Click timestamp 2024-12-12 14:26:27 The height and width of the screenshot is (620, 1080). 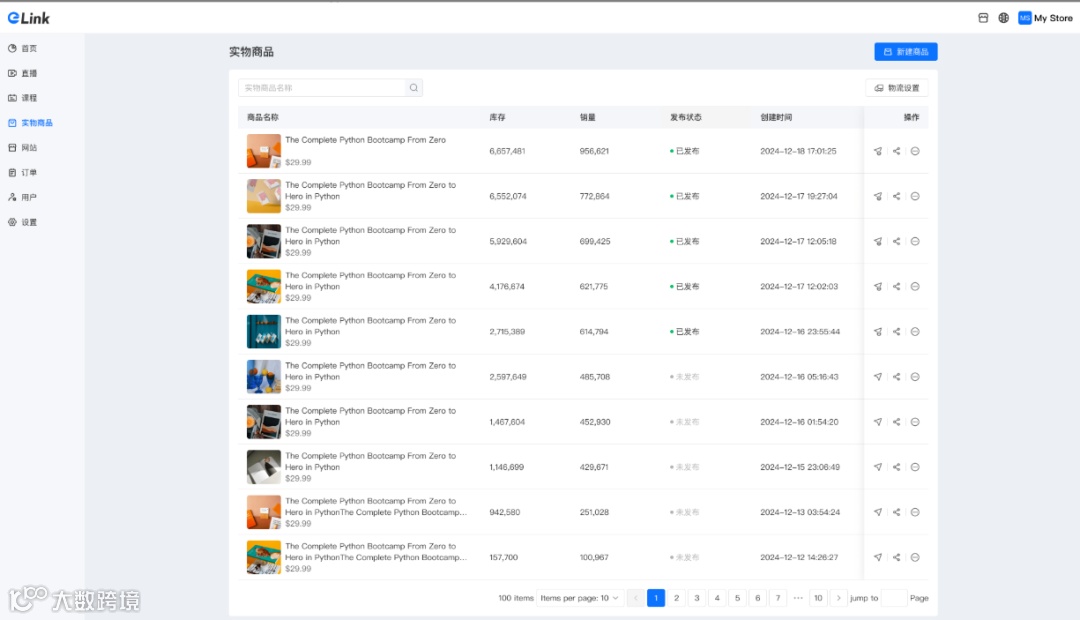[799, 557]
